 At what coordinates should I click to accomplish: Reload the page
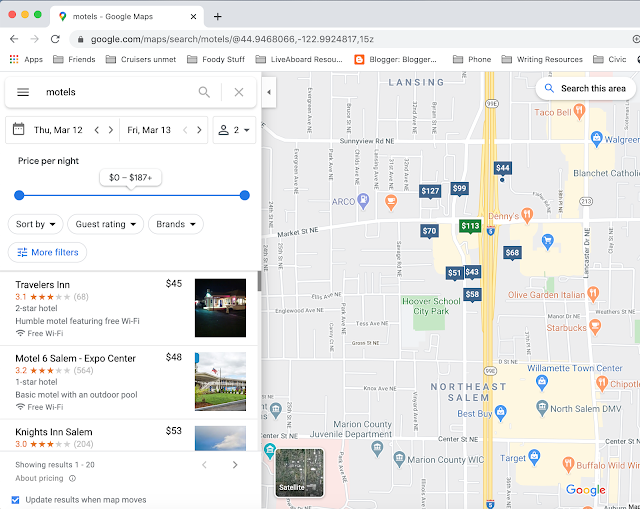click(55, 39)
